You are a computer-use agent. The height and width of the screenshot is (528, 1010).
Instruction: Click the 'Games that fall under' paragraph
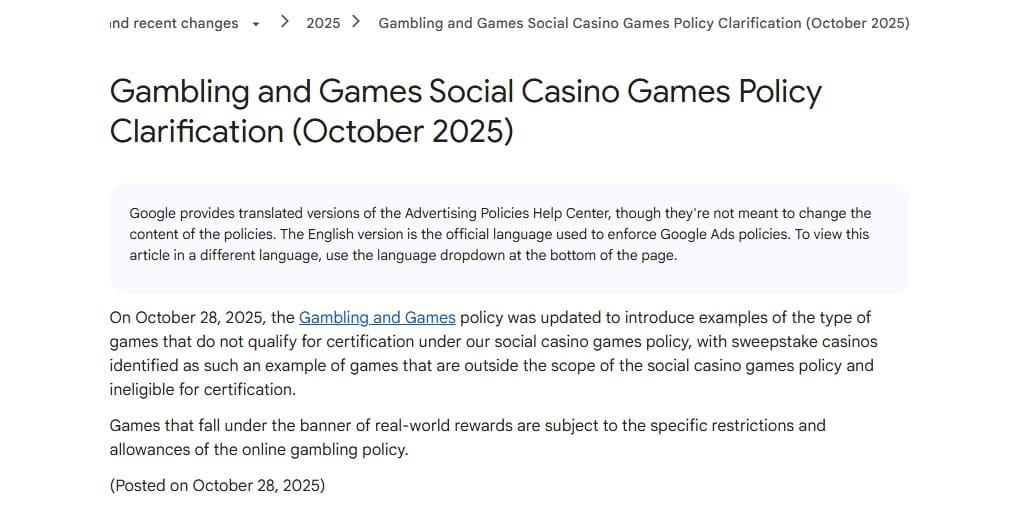(x=467, y=437)
